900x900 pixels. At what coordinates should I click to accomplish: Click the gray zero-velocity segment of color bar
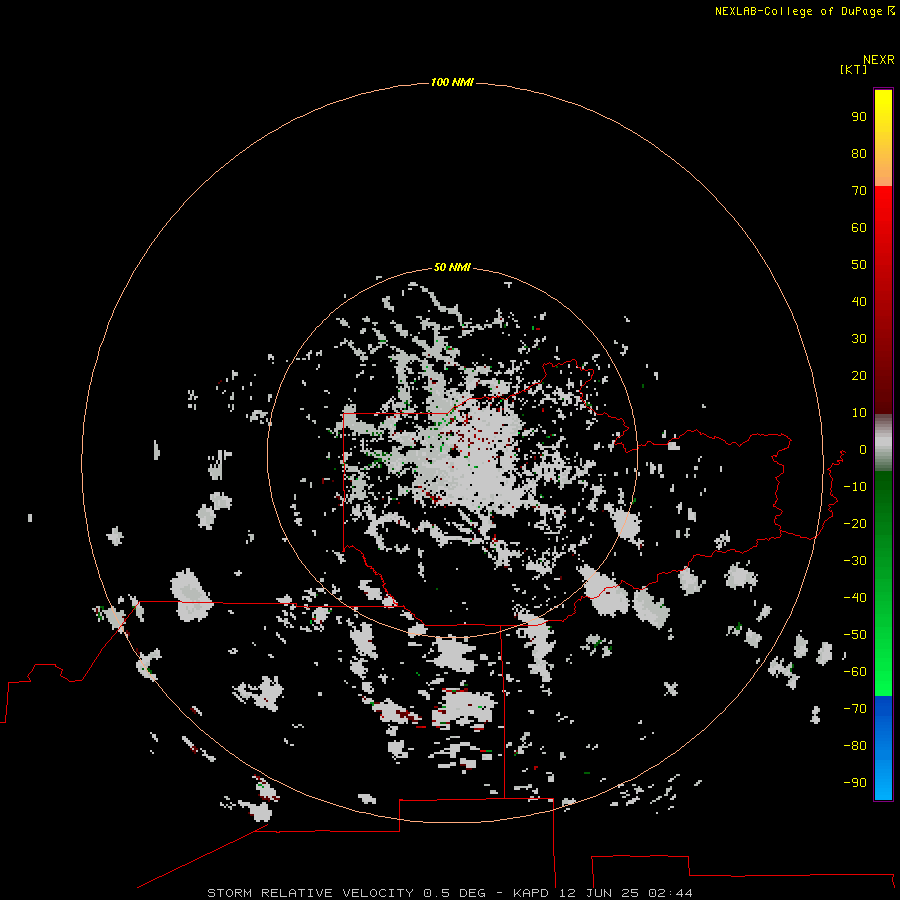883,443
